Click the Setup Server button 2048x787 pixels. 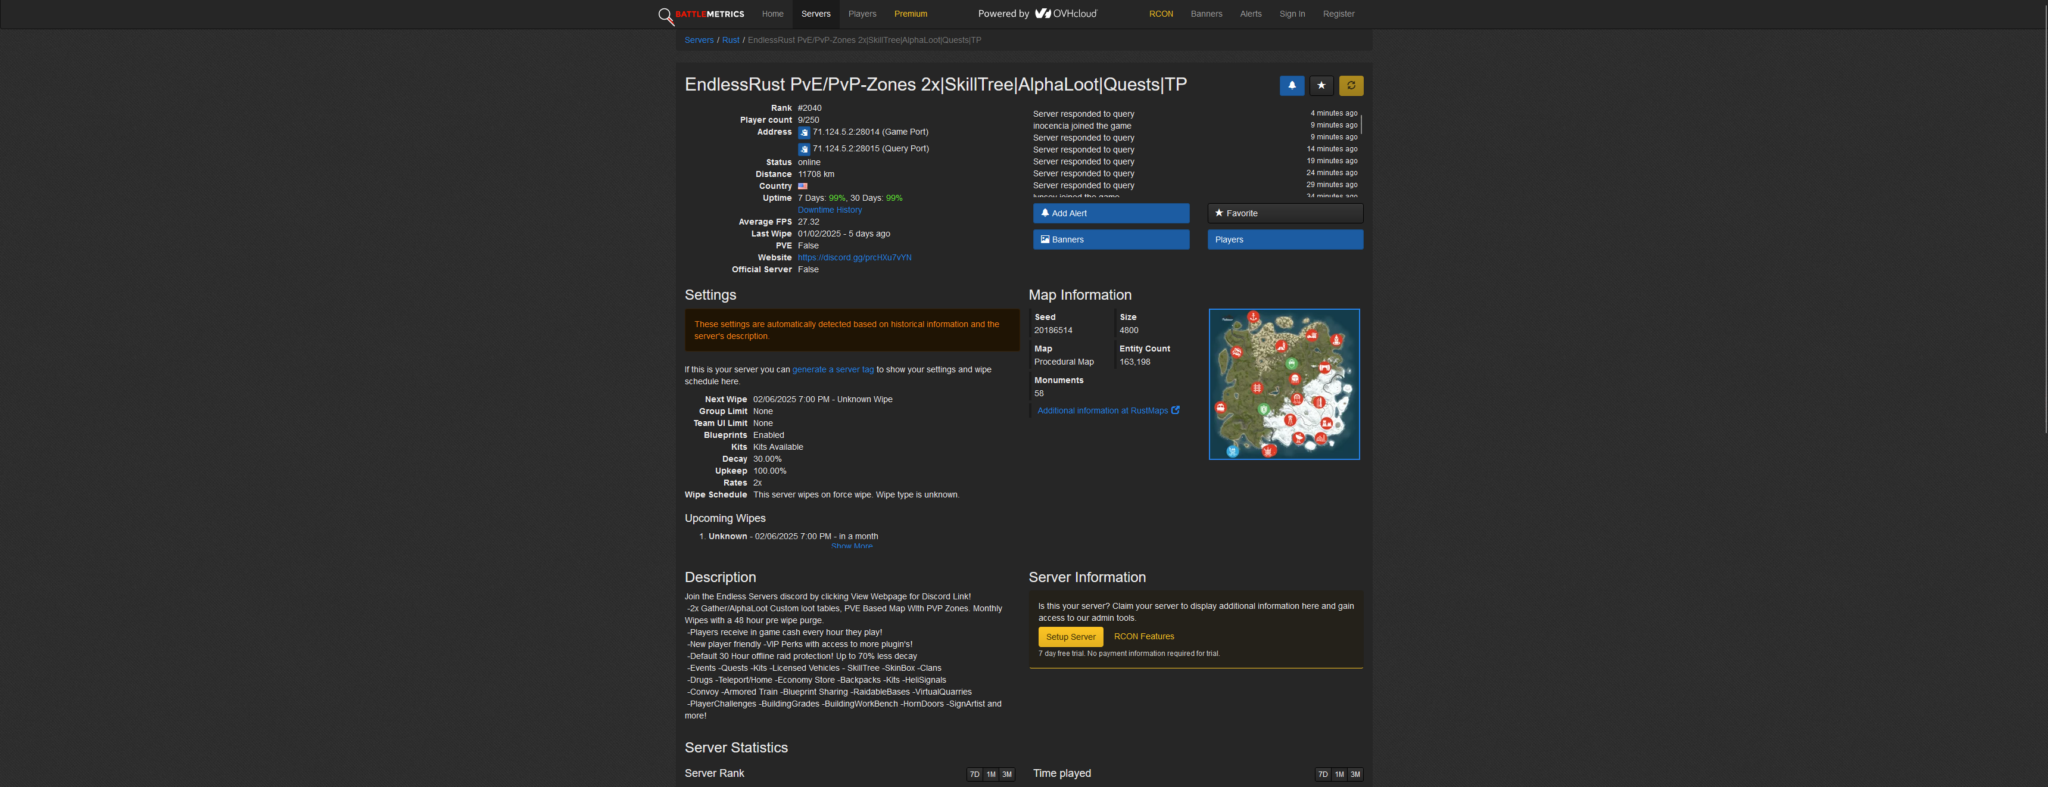[x=1071, y=637]
